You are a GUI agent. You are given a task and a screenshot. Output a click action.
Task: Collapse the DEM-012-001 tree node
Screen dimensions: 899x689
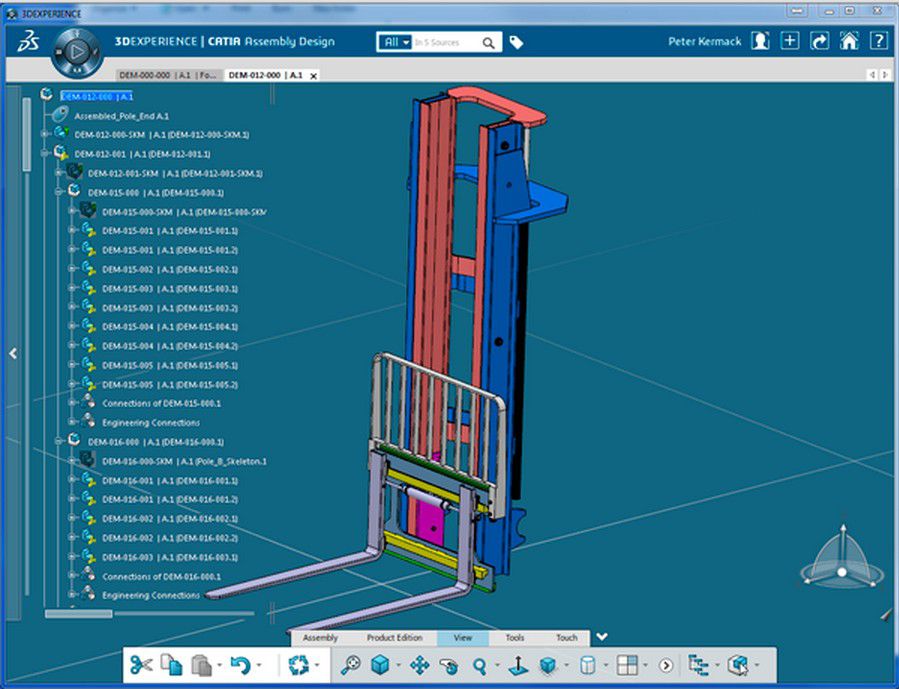pos(44,154)
